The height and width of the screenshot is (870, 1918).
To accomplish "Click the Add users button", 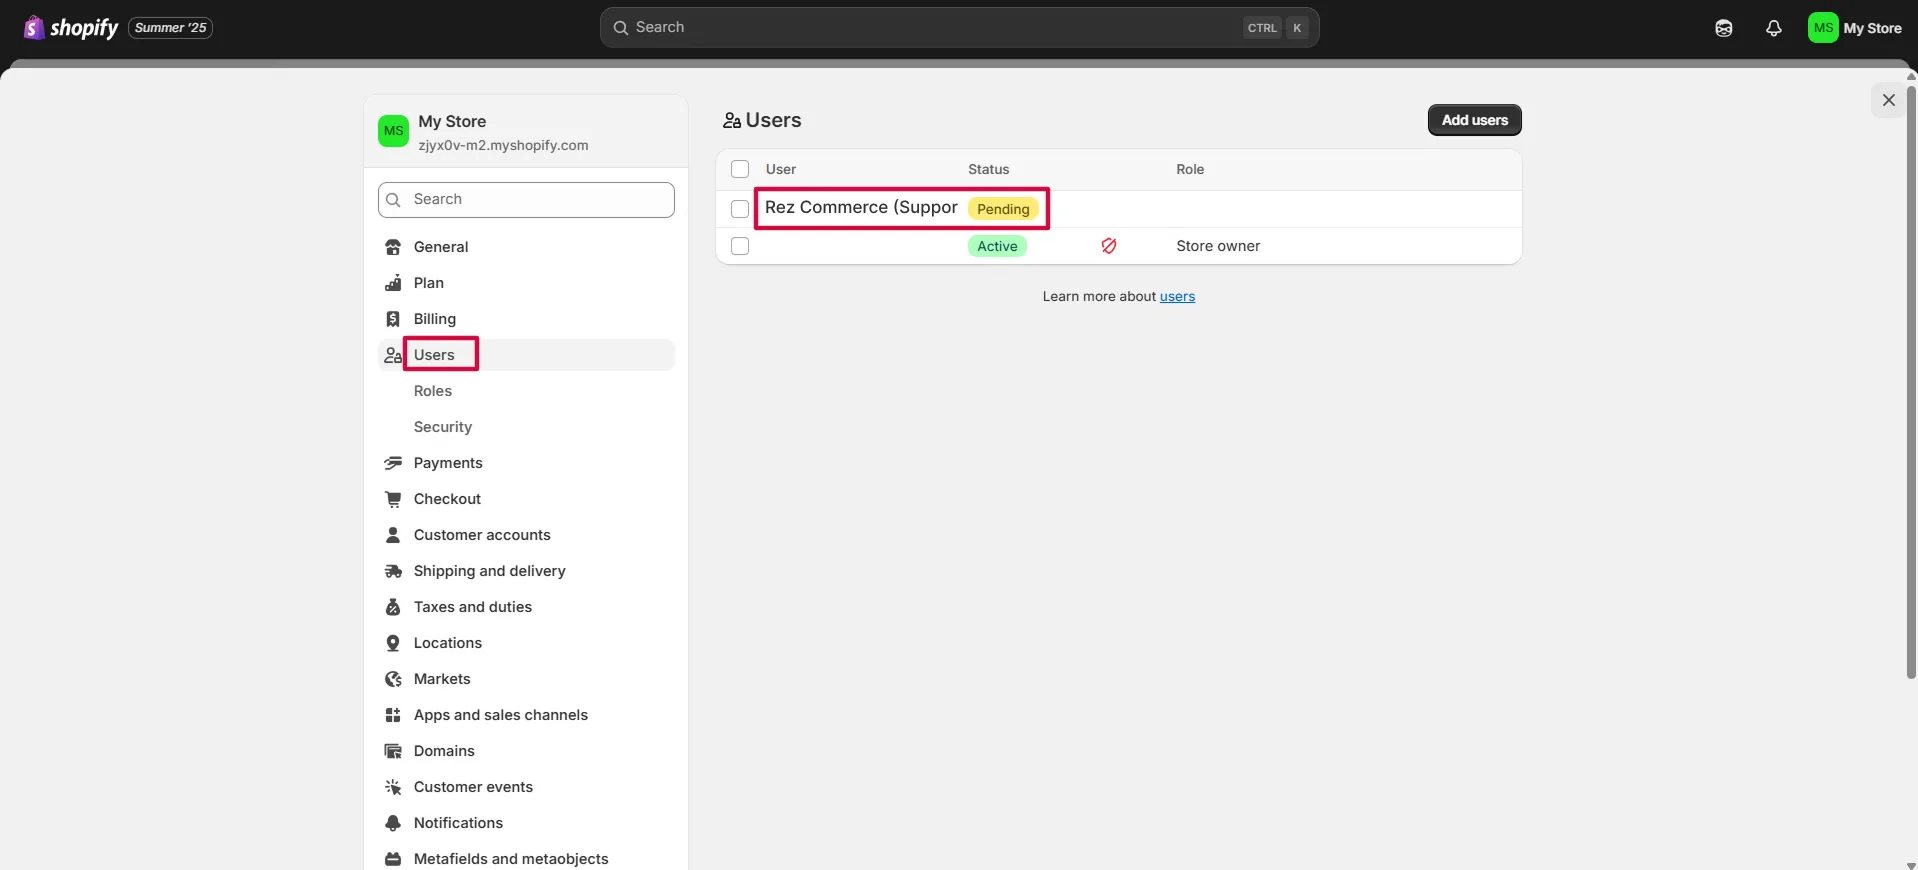I will point(1474,120).
